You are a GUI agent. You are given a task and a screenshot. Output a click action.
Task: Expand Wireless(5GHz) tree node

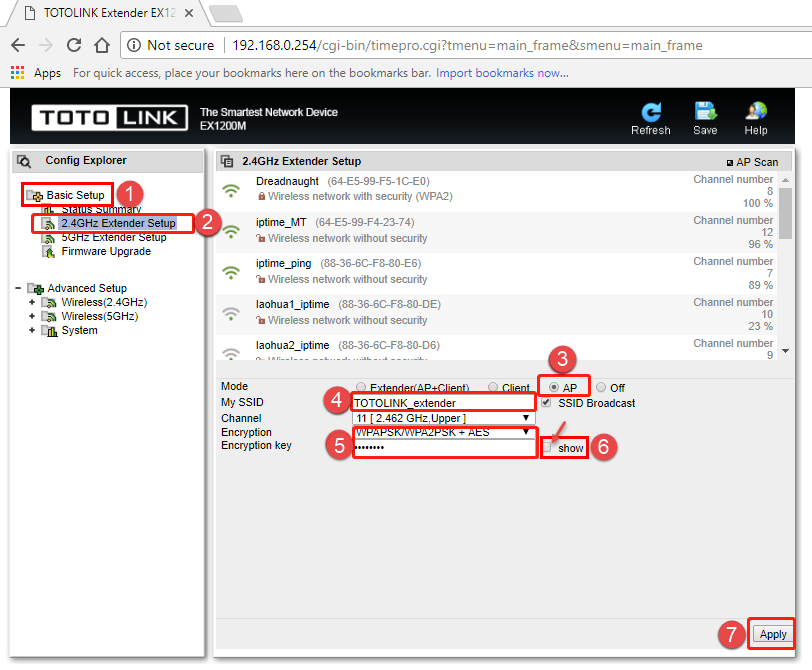coord(32,316)
